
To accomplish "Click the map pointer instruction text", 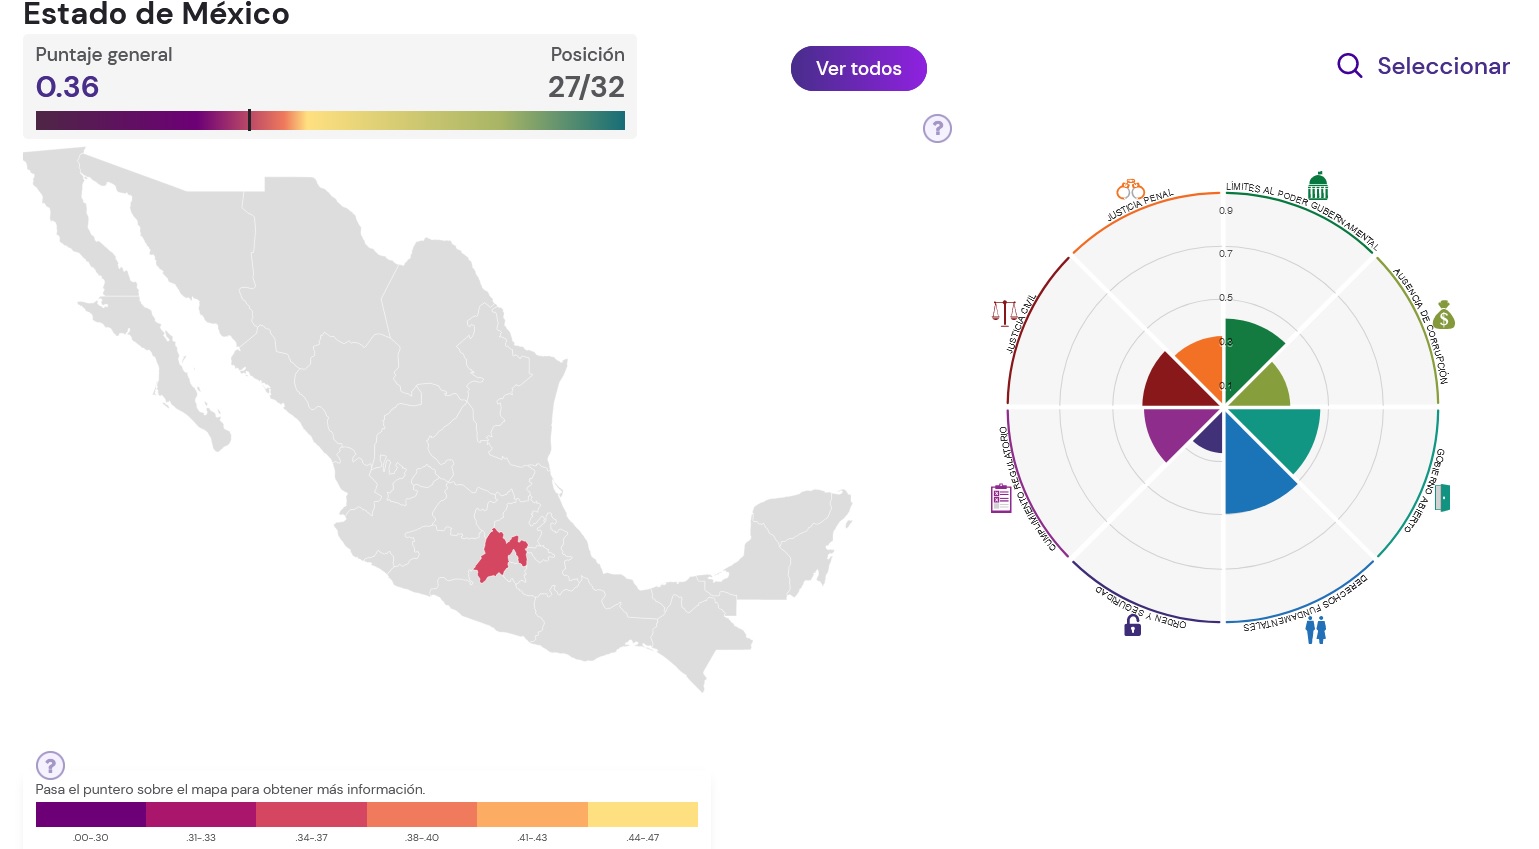I will [230, 790].
